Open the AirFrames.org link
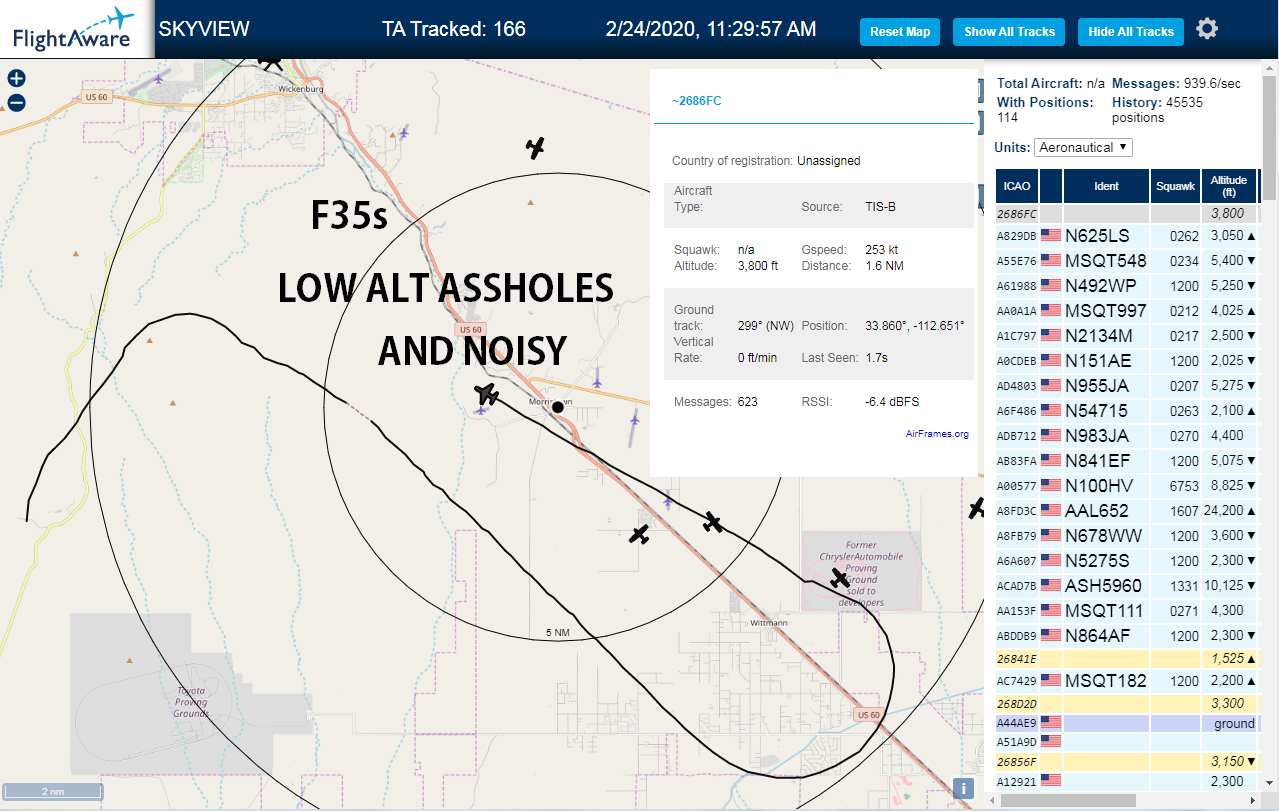This screenshot has width=1279, height=811. (937, 434)
